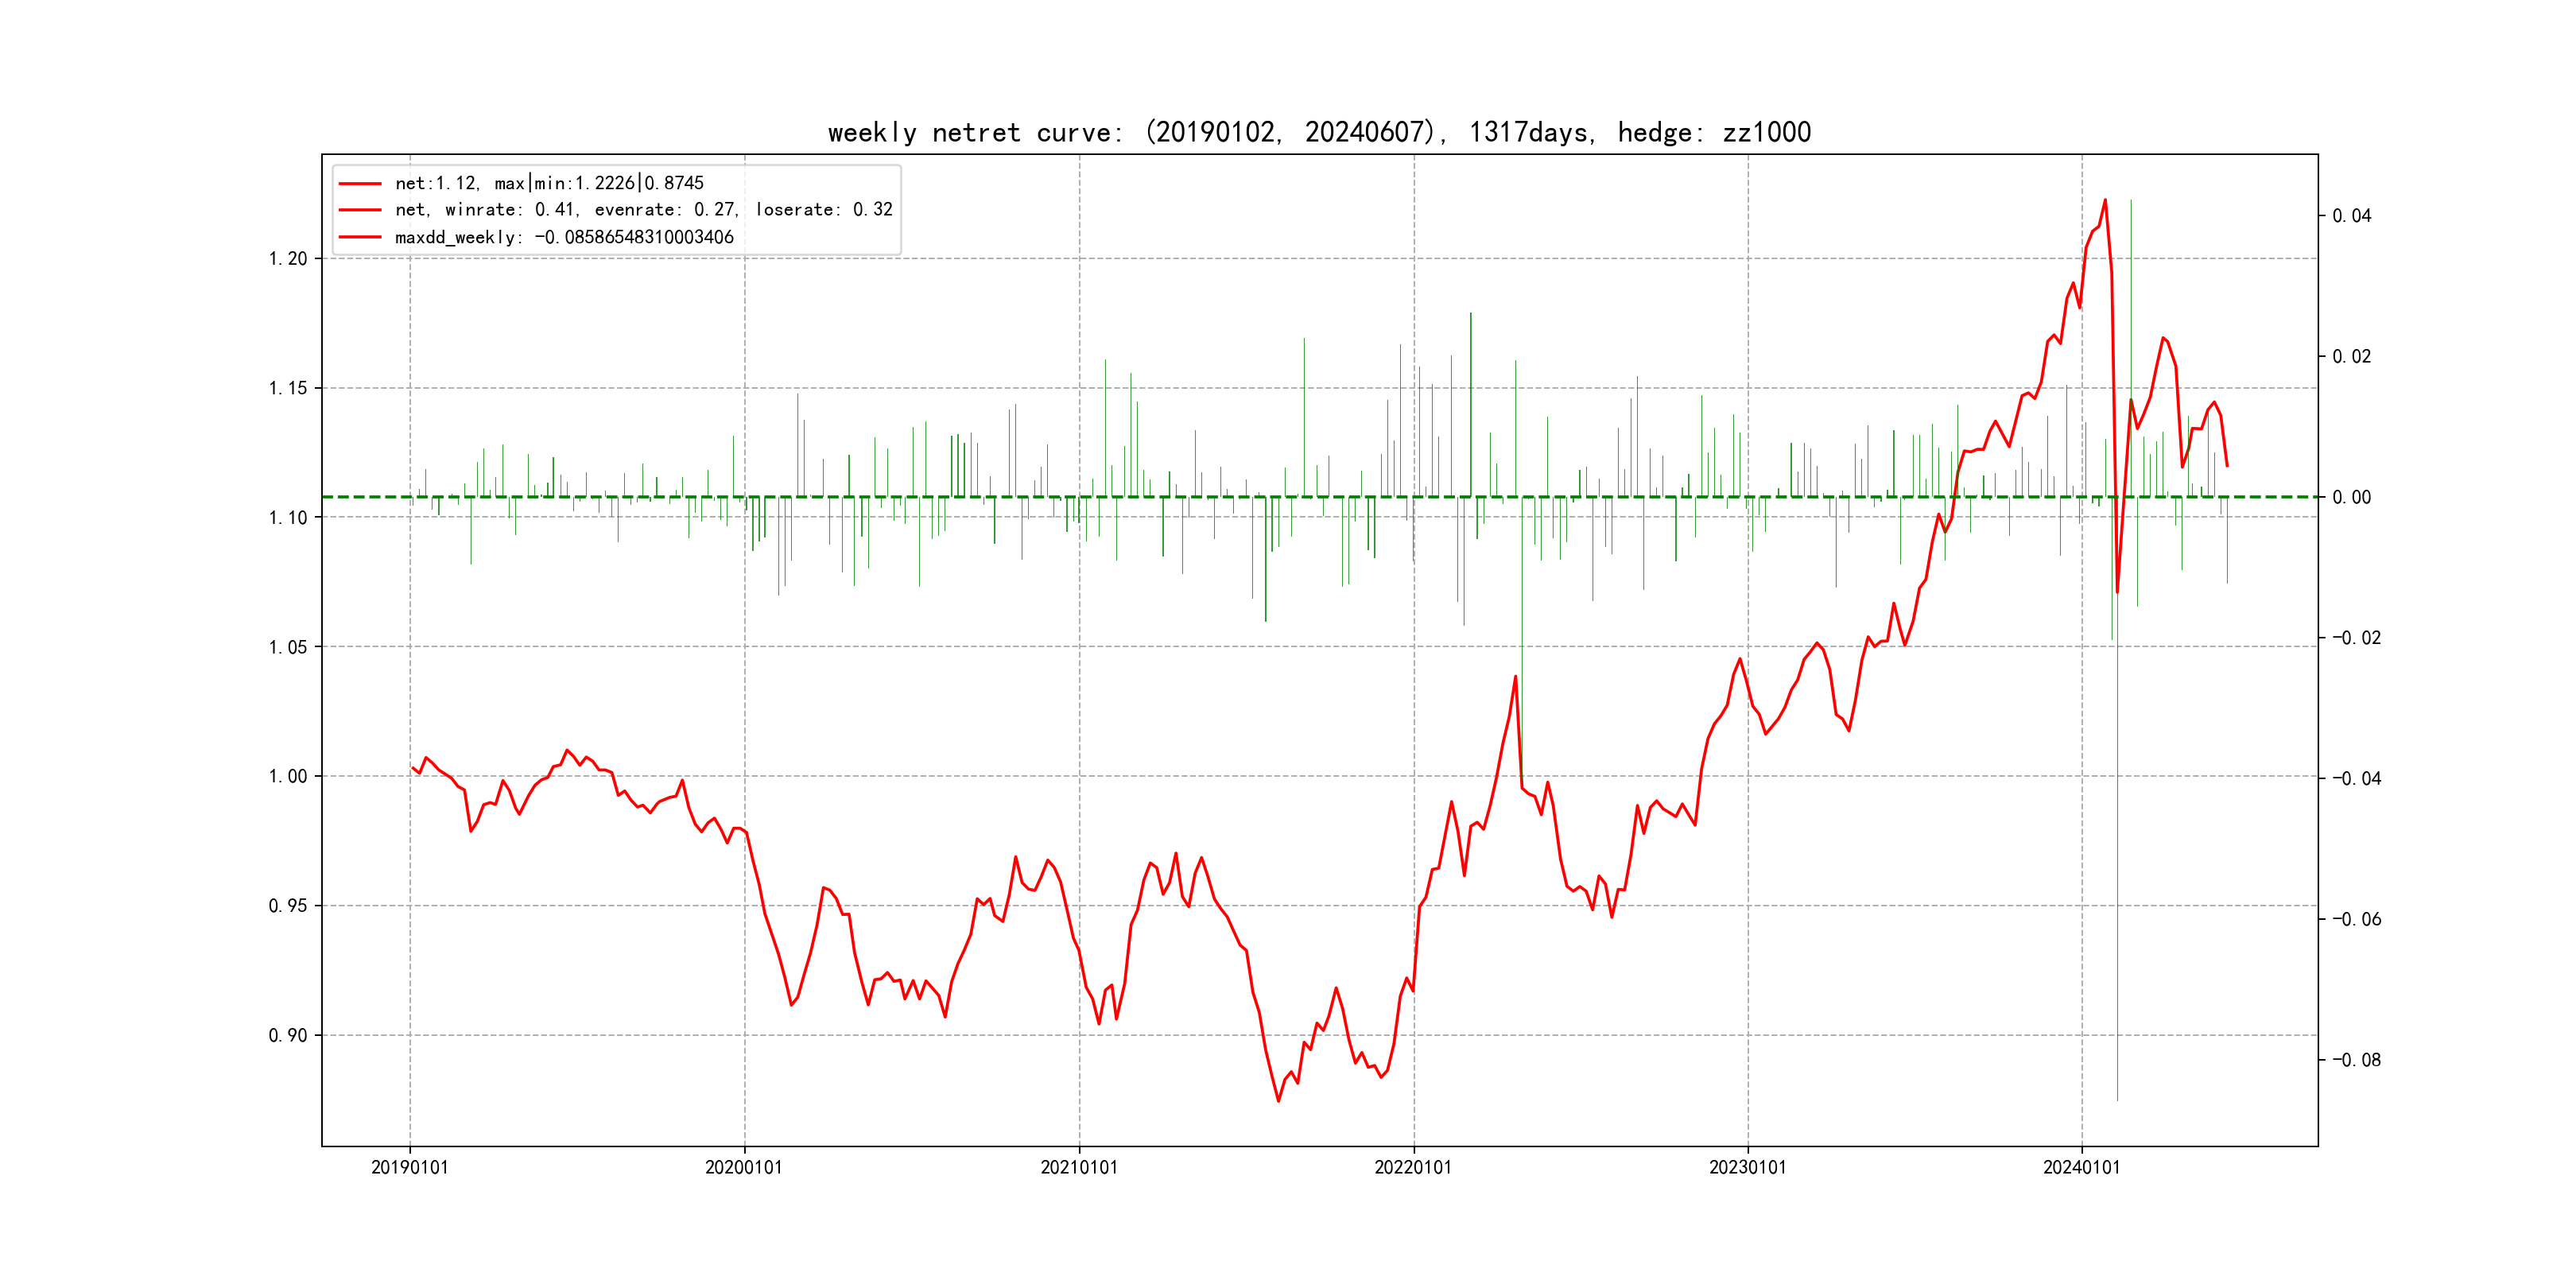Click the 0.04 right axis label
2576x1288 pixels.
[2351, 216]
